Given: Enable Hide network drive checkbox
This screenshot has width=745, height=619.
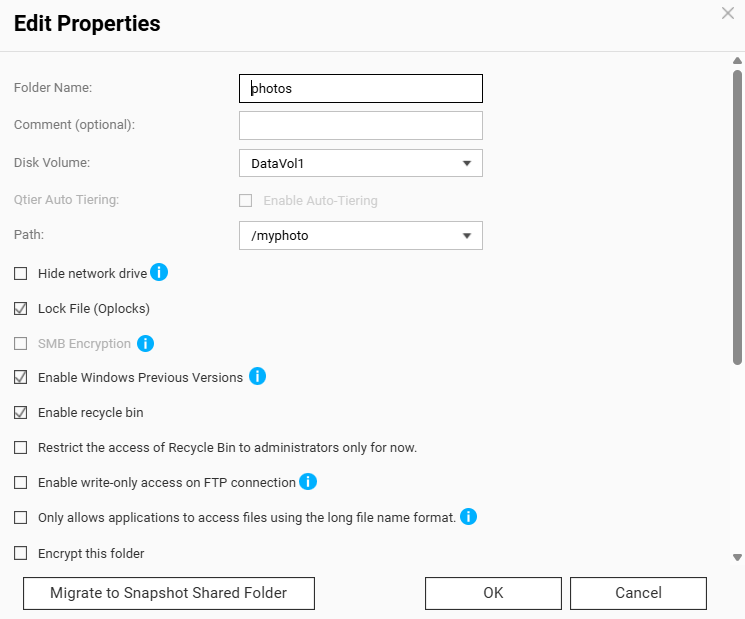Looking at the screenshot, I should point(21,273).
